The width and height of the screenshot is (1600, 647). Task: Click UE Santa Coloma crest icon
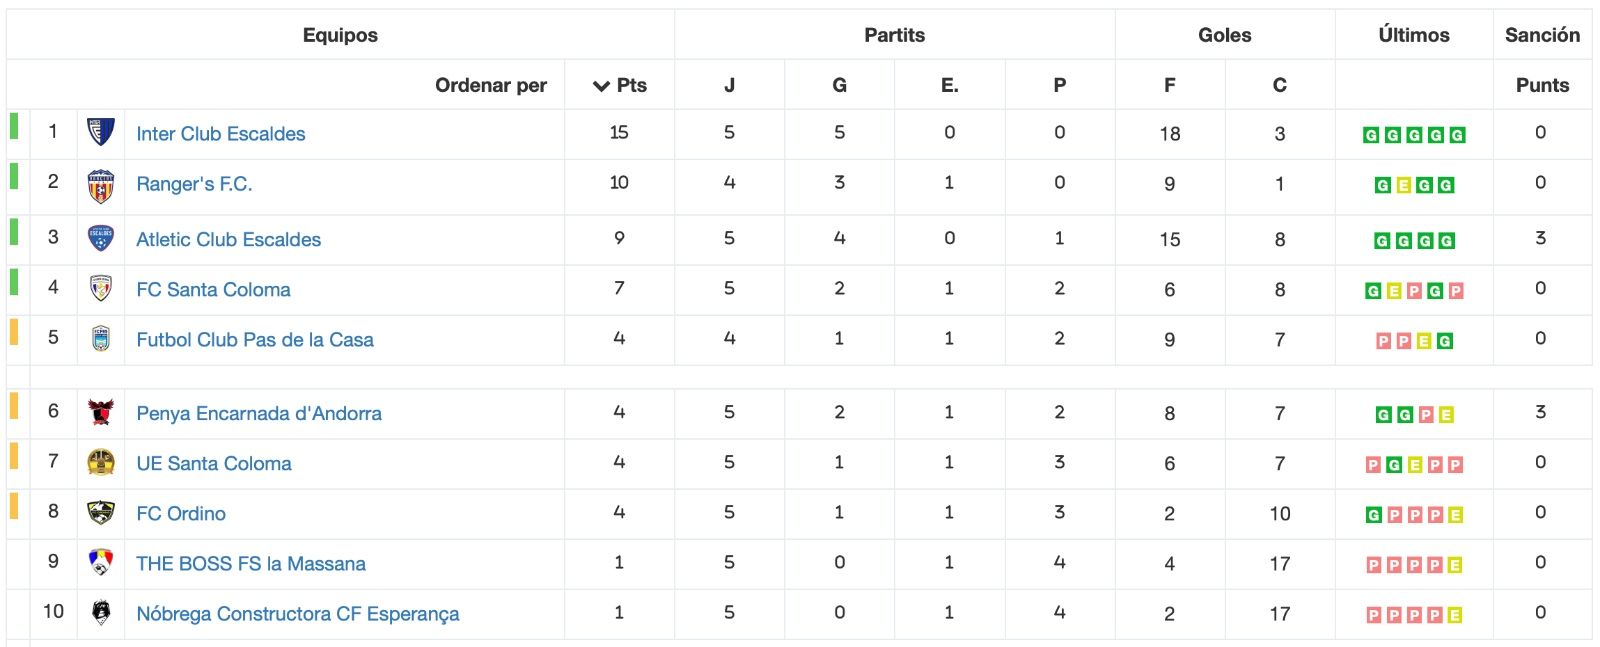101,462
